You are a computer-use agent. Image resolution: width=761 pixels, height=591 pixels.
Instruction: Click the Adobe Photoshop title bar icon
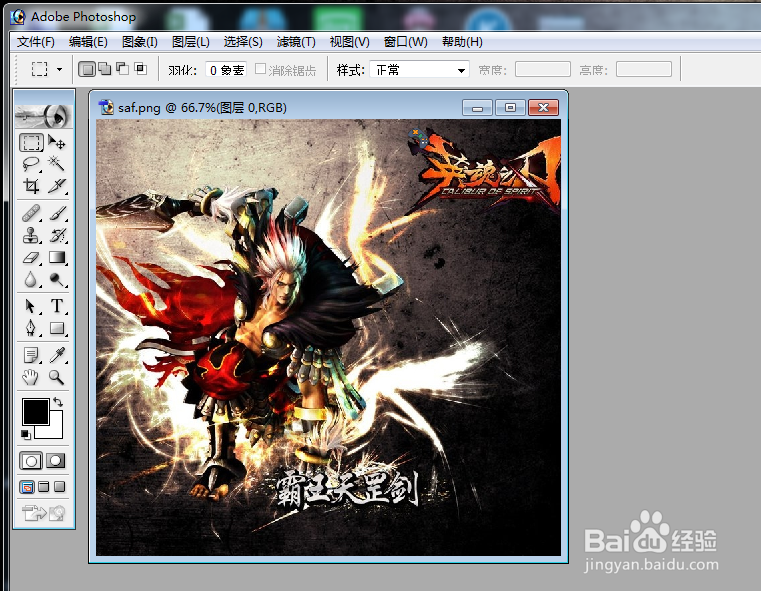point(18,17)
